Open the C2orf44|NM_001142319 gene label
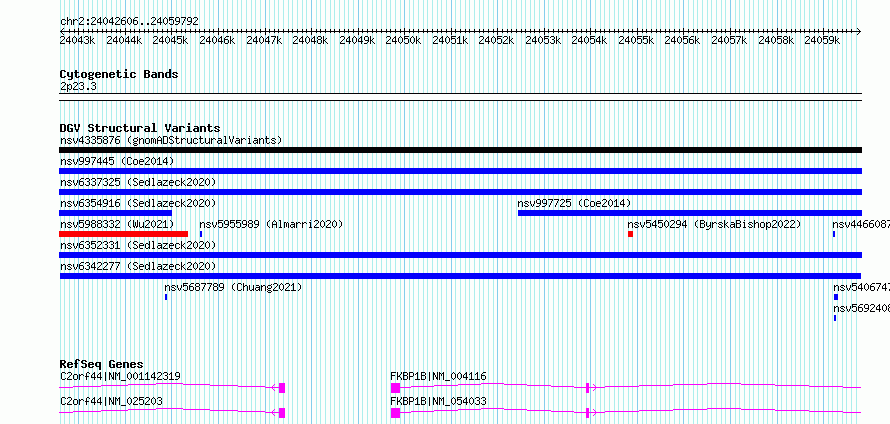The image size is (890, 424). click(x=120, y=376)
